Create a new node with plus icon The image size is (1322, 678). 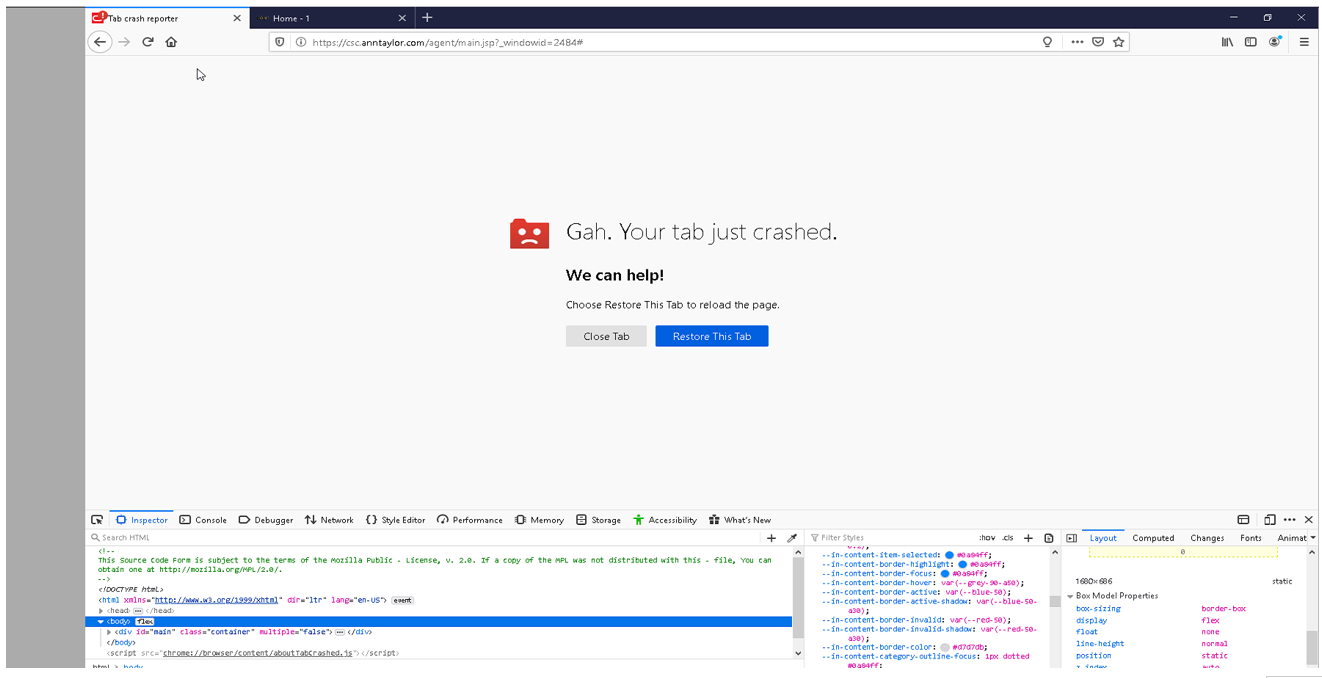click(x=771, y=538)
